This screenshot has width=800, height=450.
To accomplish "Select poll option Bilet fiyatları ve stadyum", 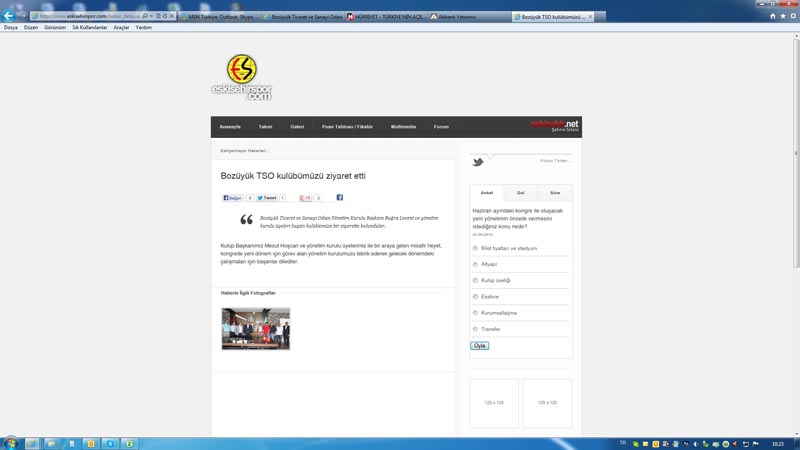I will (475, 248).
